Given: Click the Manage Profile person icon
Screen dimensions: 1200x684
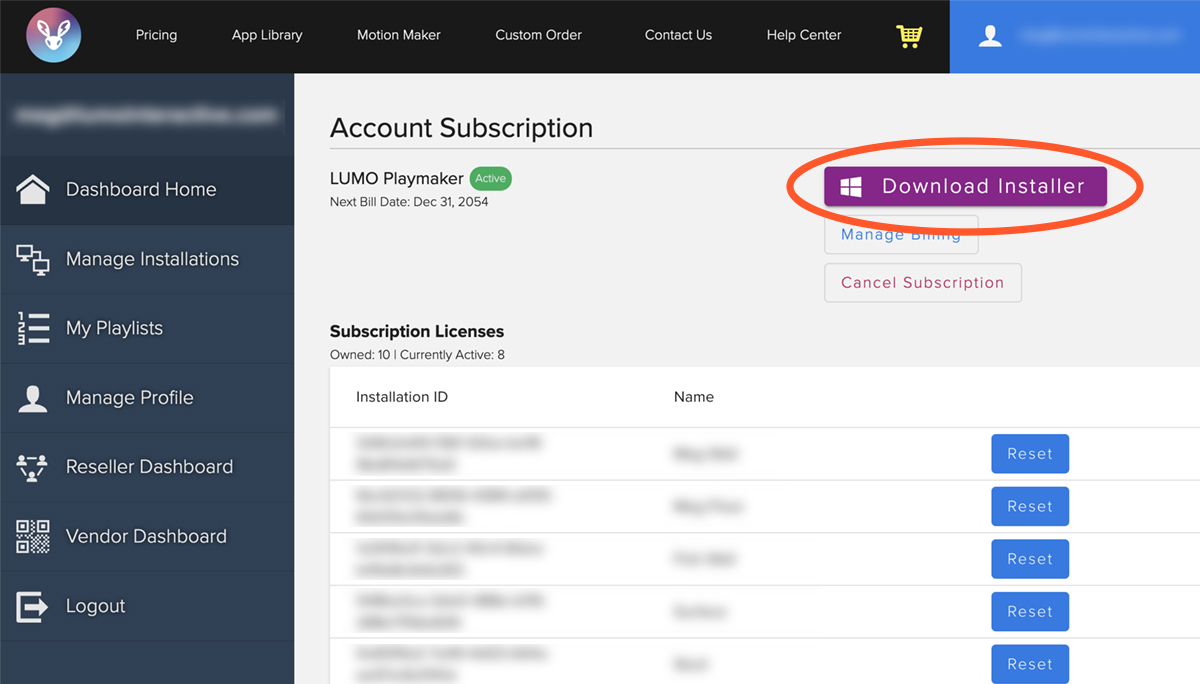Looking at the screenshot, I should pos(33,398).
